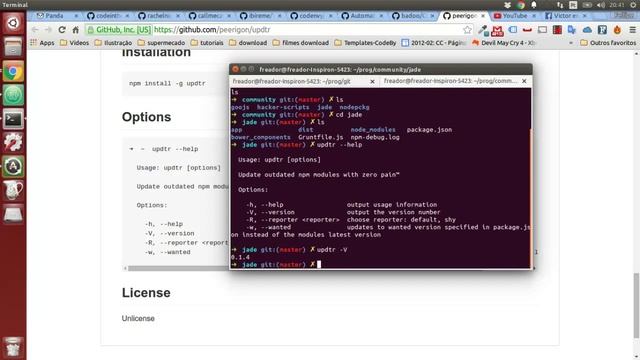Image resolution: width=640 pixels, height=360 pixels.
Task: Open the green round app in dock
Action: click(13, 95)
